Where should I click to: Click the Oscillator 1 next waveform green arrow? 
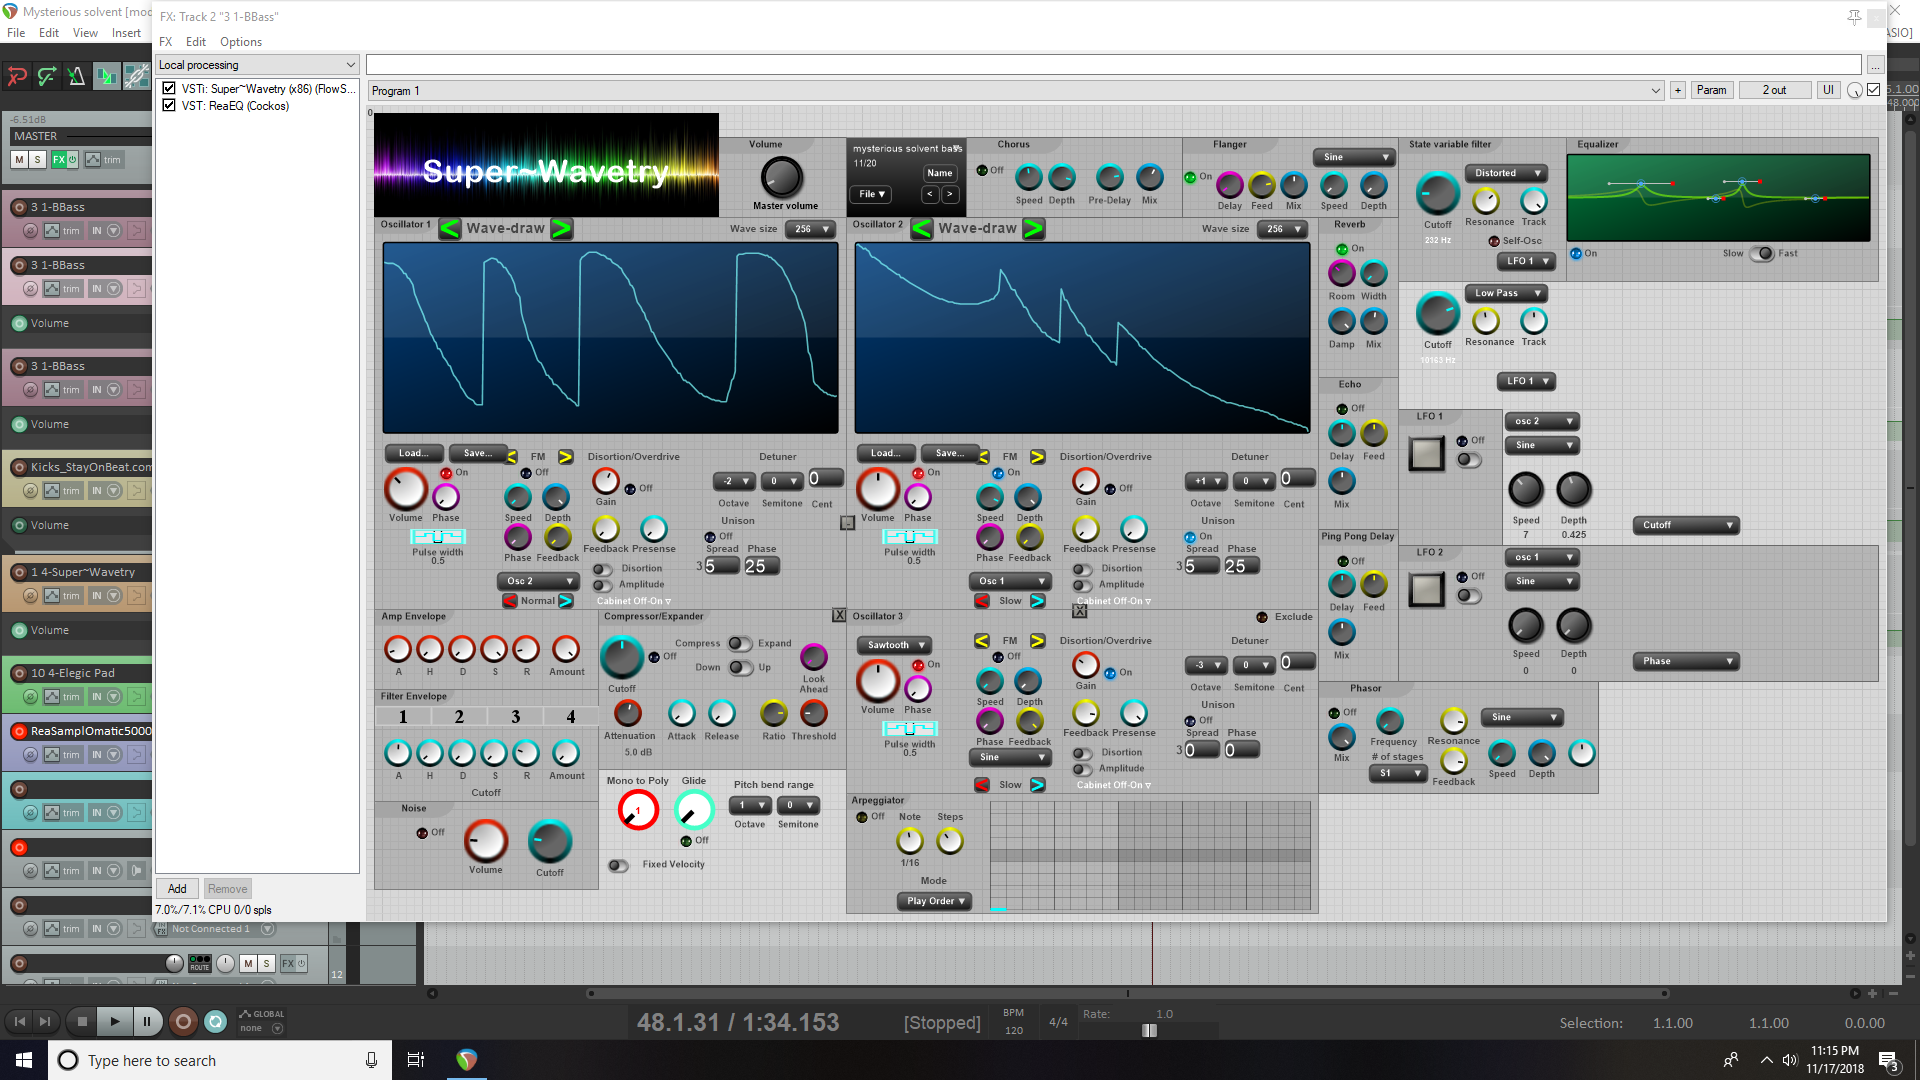562,229
